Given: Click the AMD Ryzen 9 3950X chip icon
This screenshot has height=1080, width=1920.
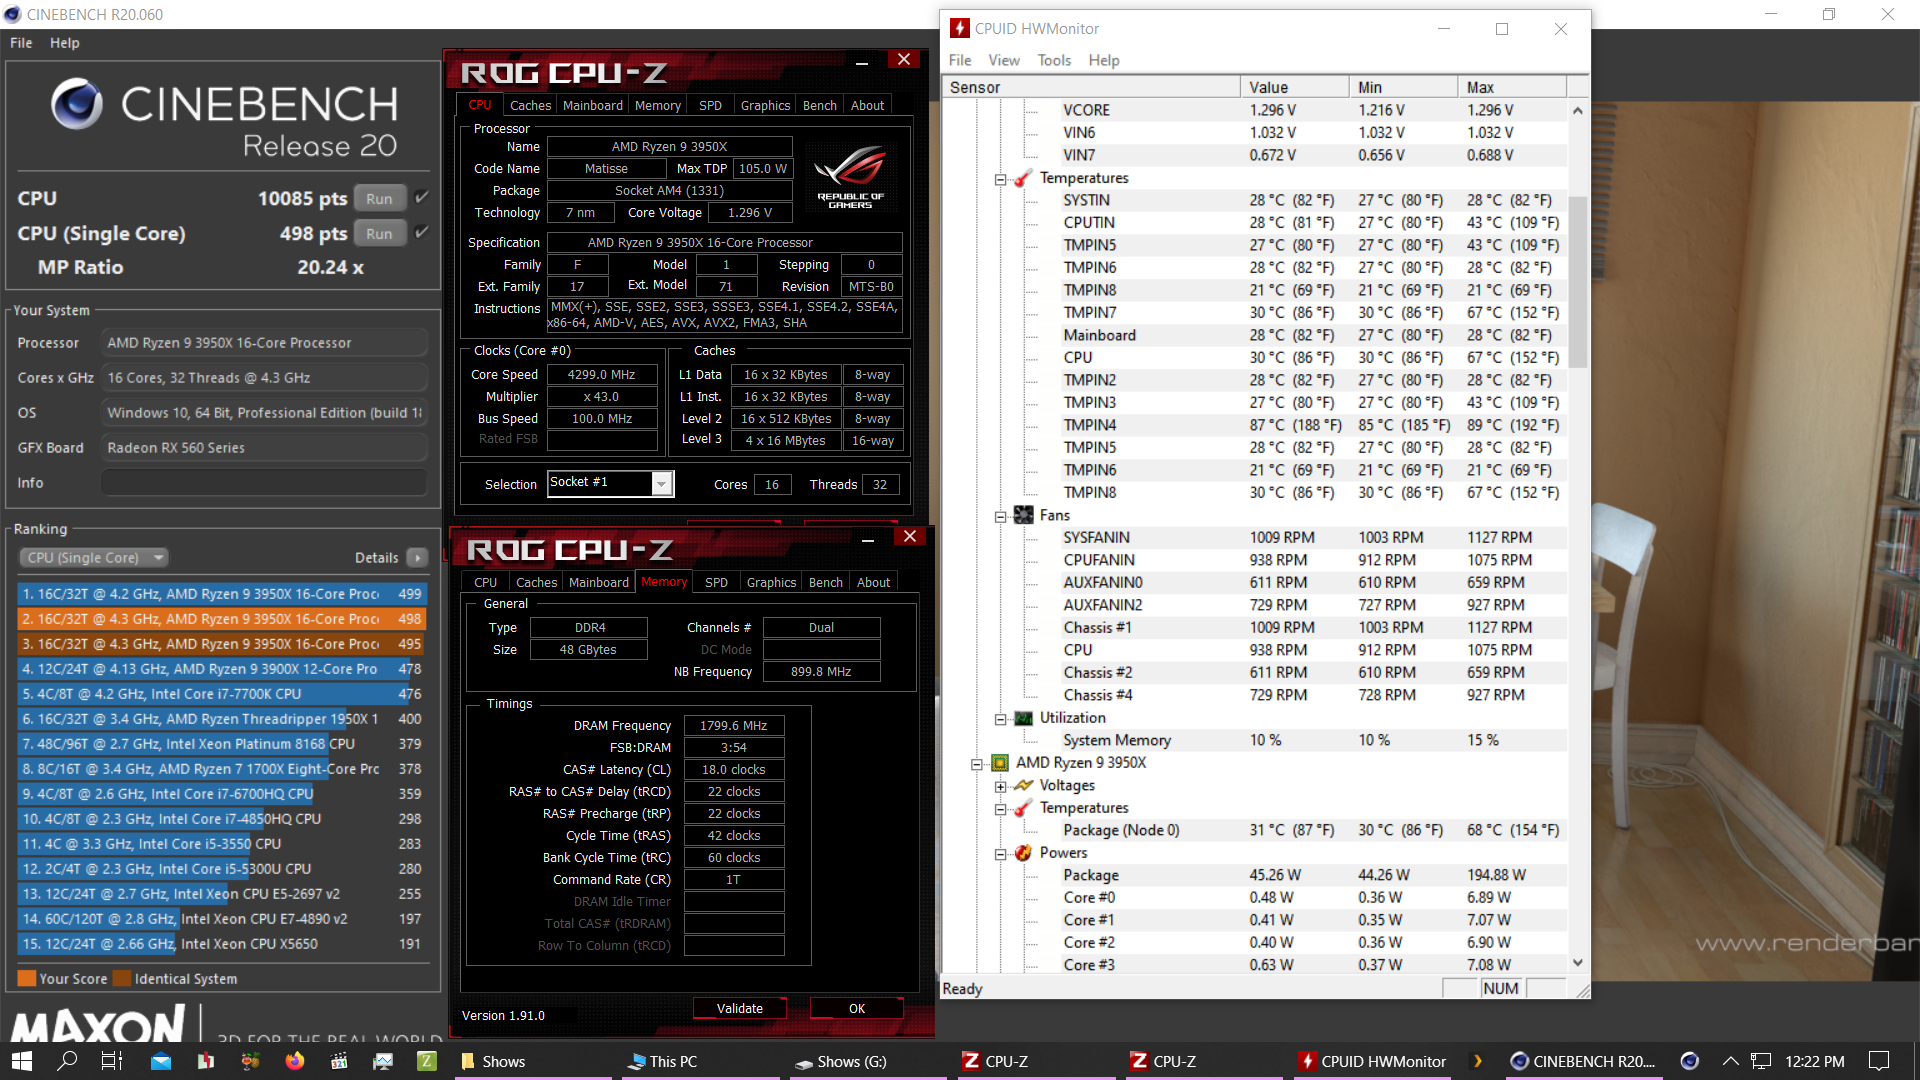Looking at the screenshot, I should point(1000,763).
